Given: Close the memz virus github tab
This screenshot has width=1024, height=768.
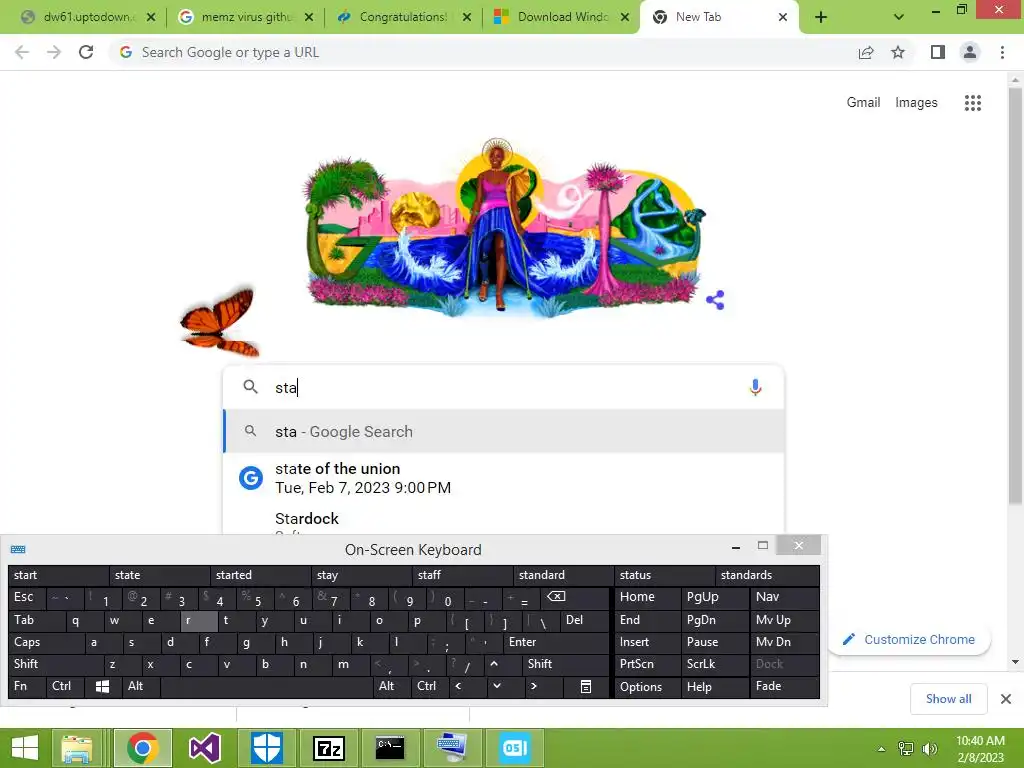Looking at the screenshot, I should tap(309, 17).
